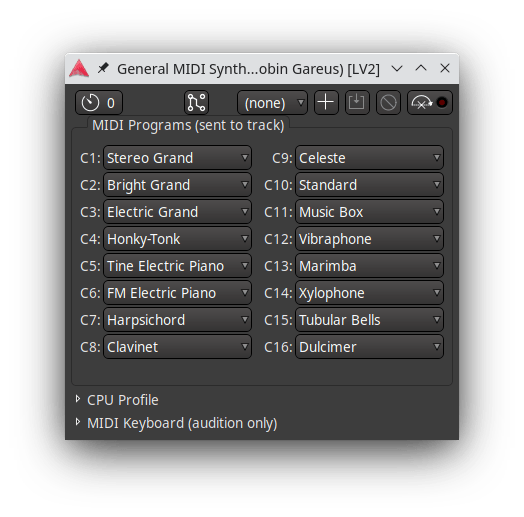The height and width of the screenshot is (517, 524).
Task: Toggle the window pin icon
Action: pyautogui.click(x=103, y=68)
